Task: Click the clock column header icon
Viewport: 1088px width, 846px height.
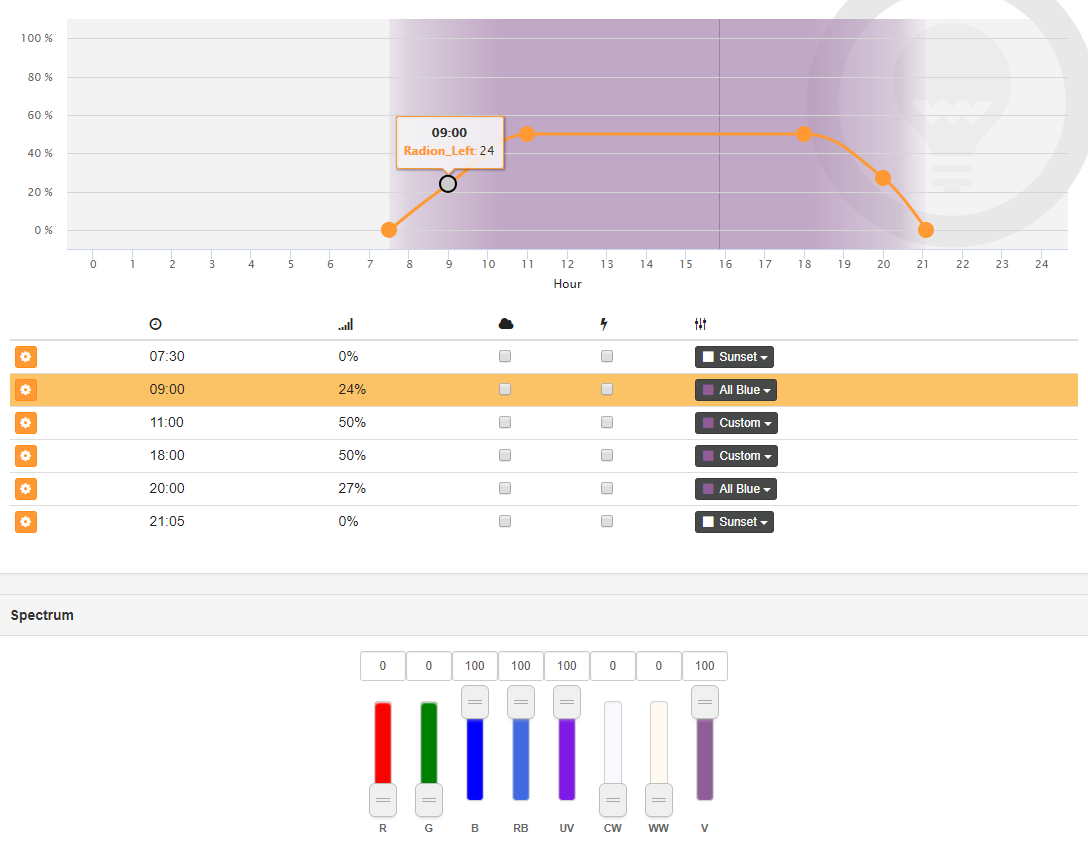Action: [155, 324]
